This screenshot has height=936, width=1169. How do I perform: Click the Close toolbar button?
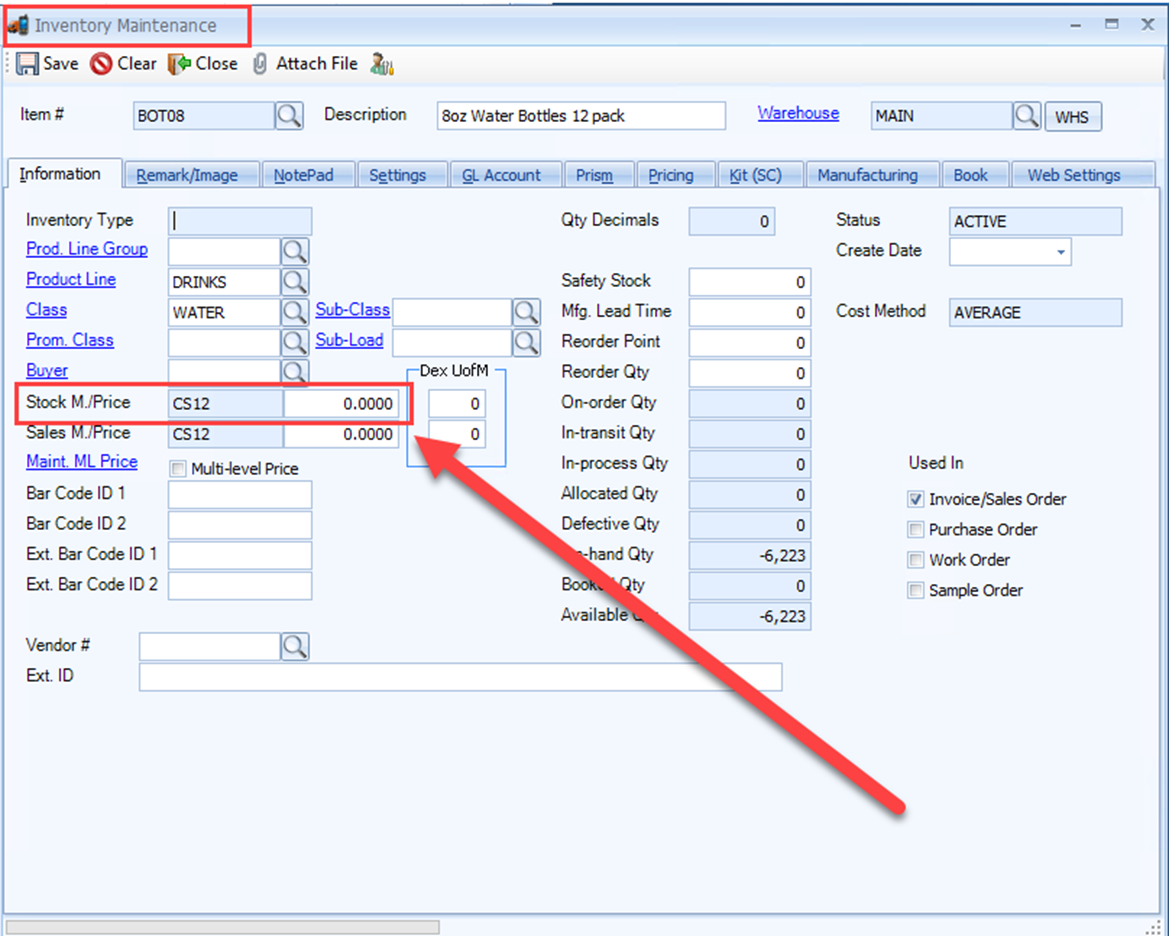[x=203, y=64]
